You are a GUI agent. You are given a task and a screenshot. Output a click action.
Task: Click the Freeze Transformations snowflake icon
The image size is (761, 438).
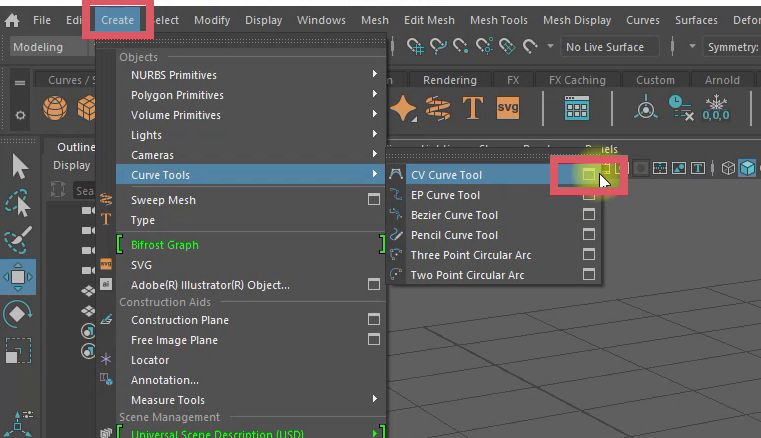716,108
